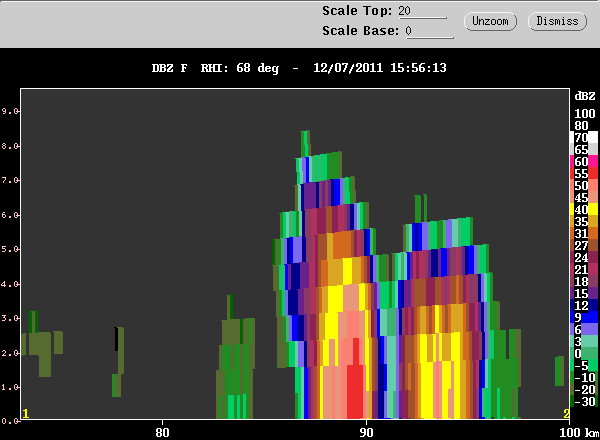Click the red high-reflectivity storm core

[x=355, y=386]
